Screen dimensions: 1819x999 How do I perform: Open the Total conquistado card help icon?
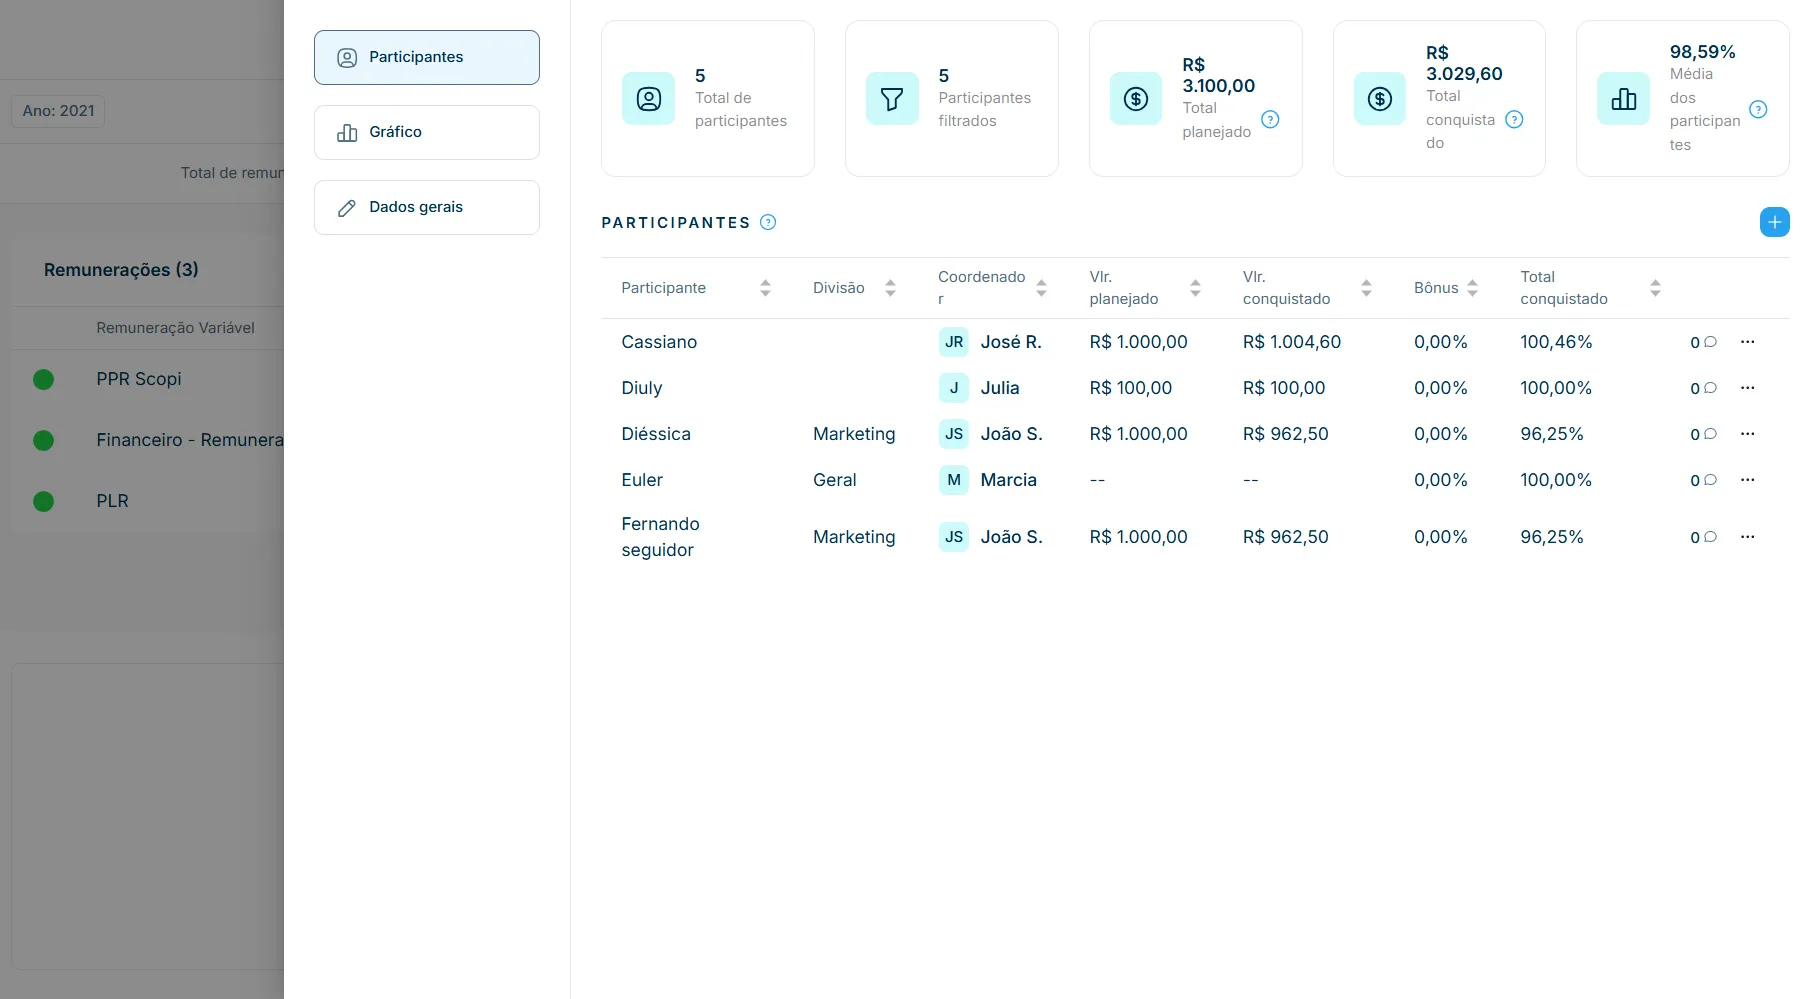[1514, 119]
